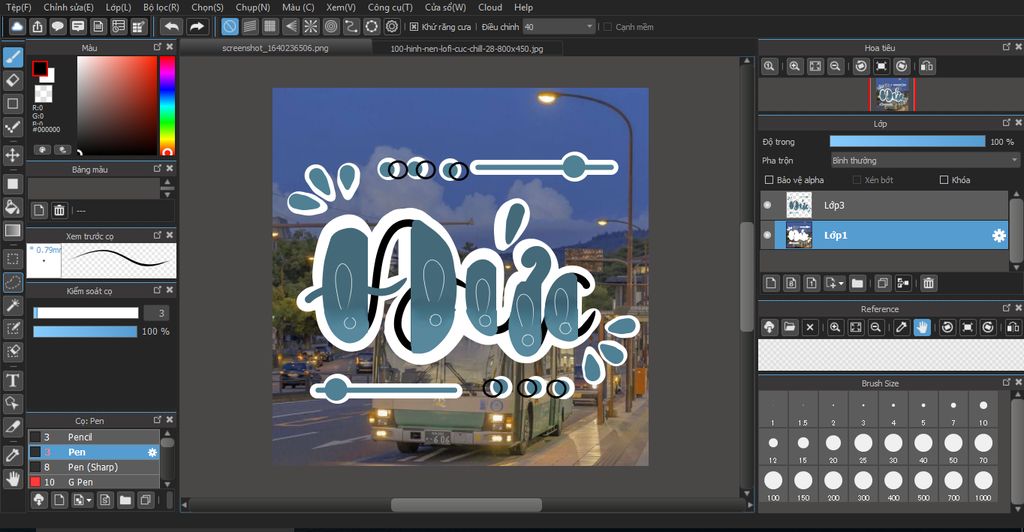The height and width of the screenshot is (532, 1024).
Task: Choose brush size 1000 preset
Action: pyautogui.click(x=983, y=484)
